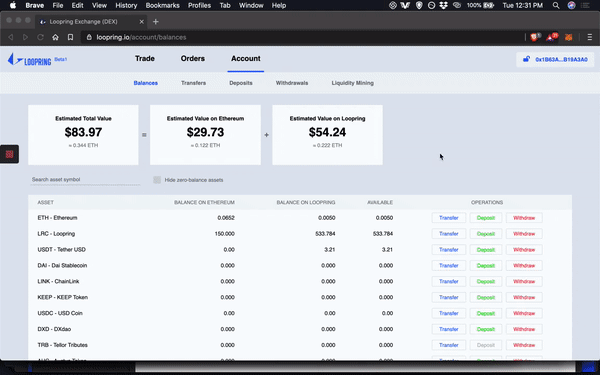Open the Withdrawals sub-tab

pos(292,83)
